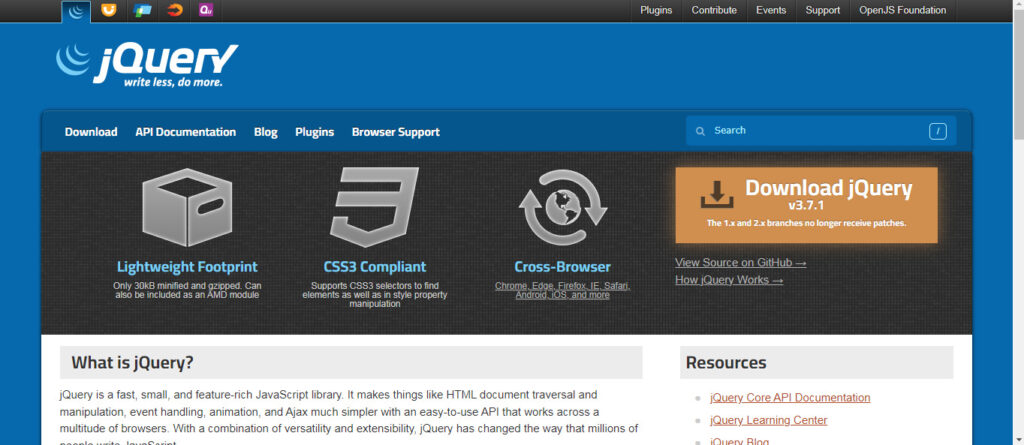Click the jQuery project icon in top bar
The width and height of the screenshot is (1024, 445).
(76, 11)
